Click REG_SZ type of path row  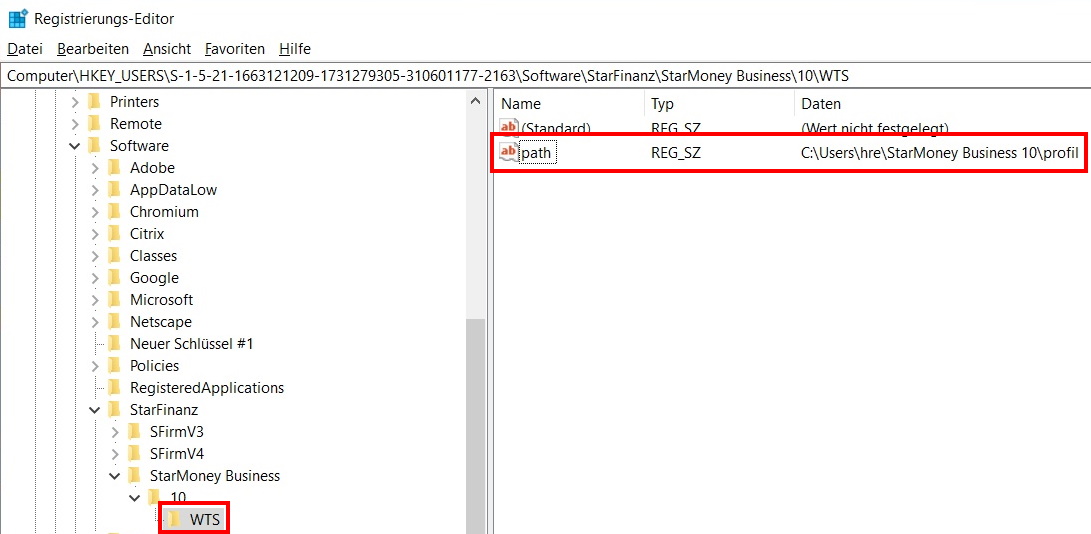(676, 152)
